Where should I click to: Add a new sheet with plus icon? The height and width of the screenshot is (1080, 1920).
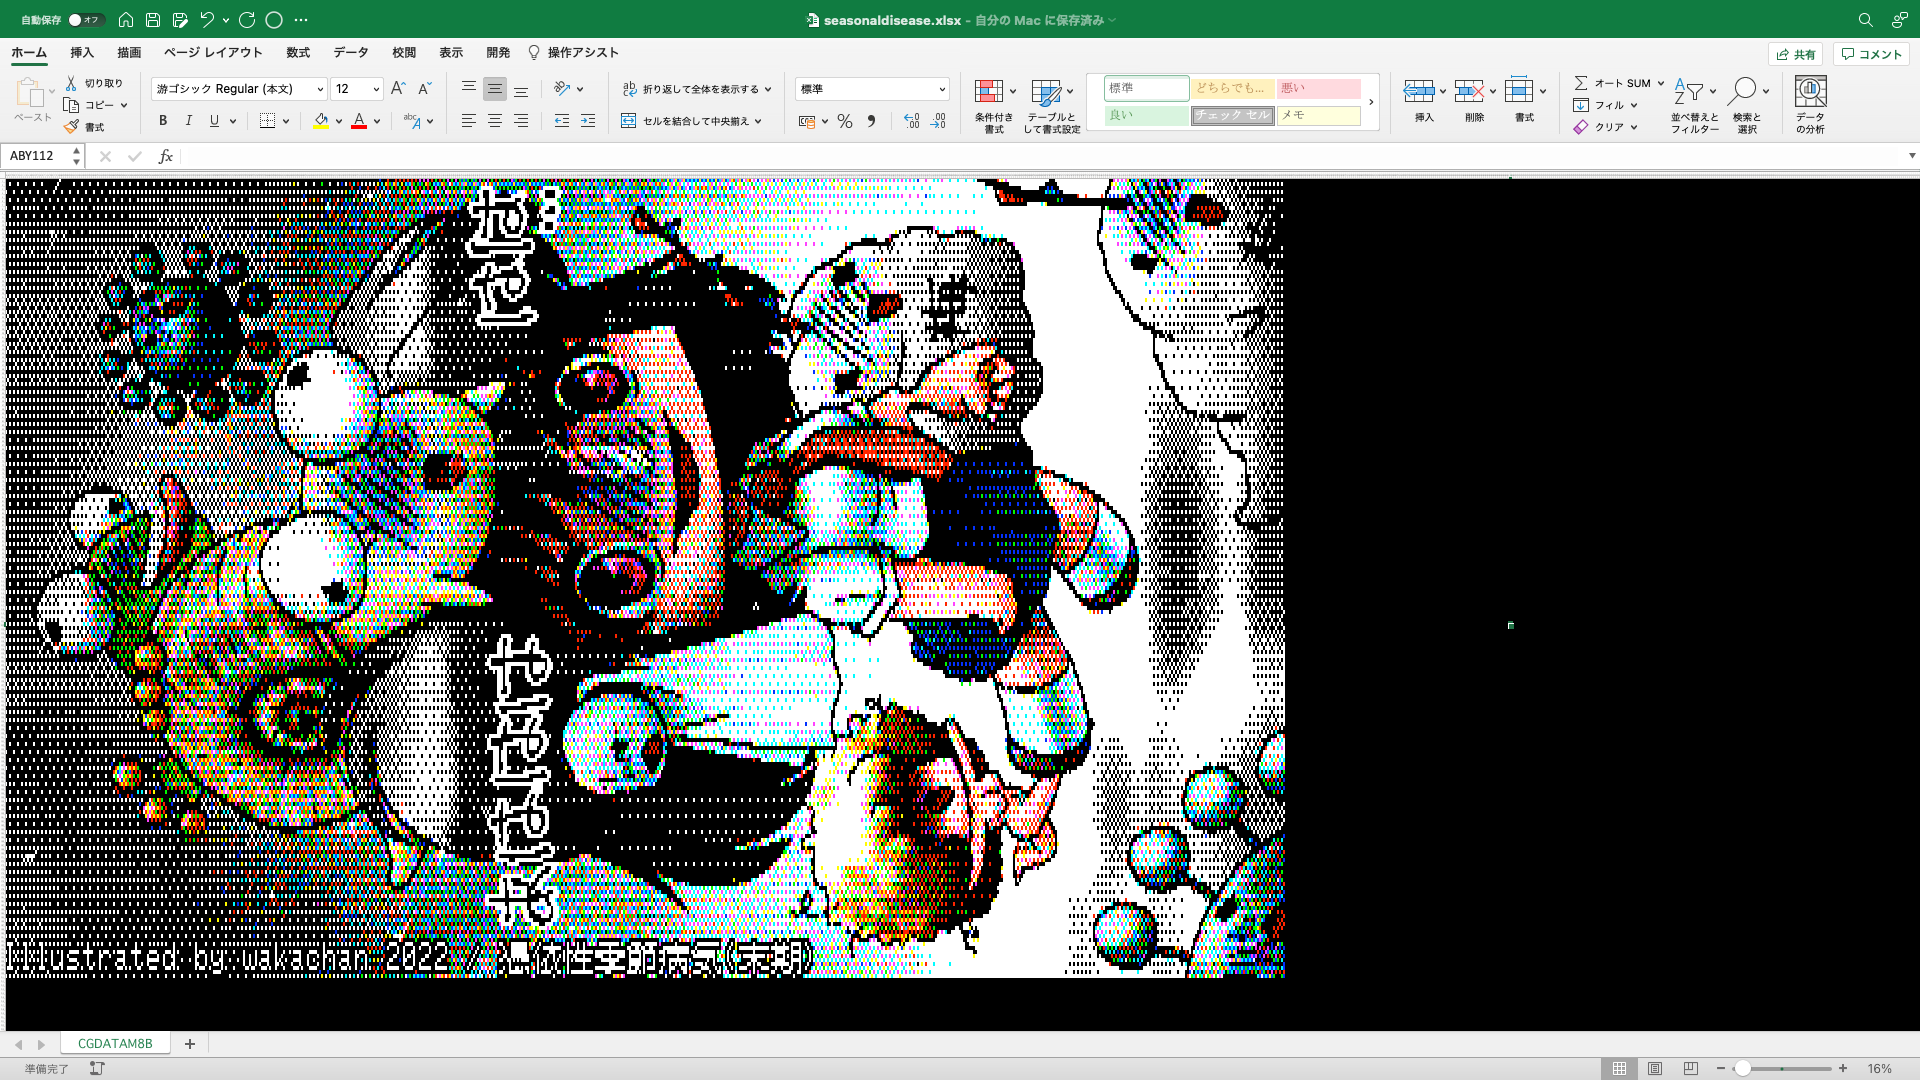(190, 1044)
